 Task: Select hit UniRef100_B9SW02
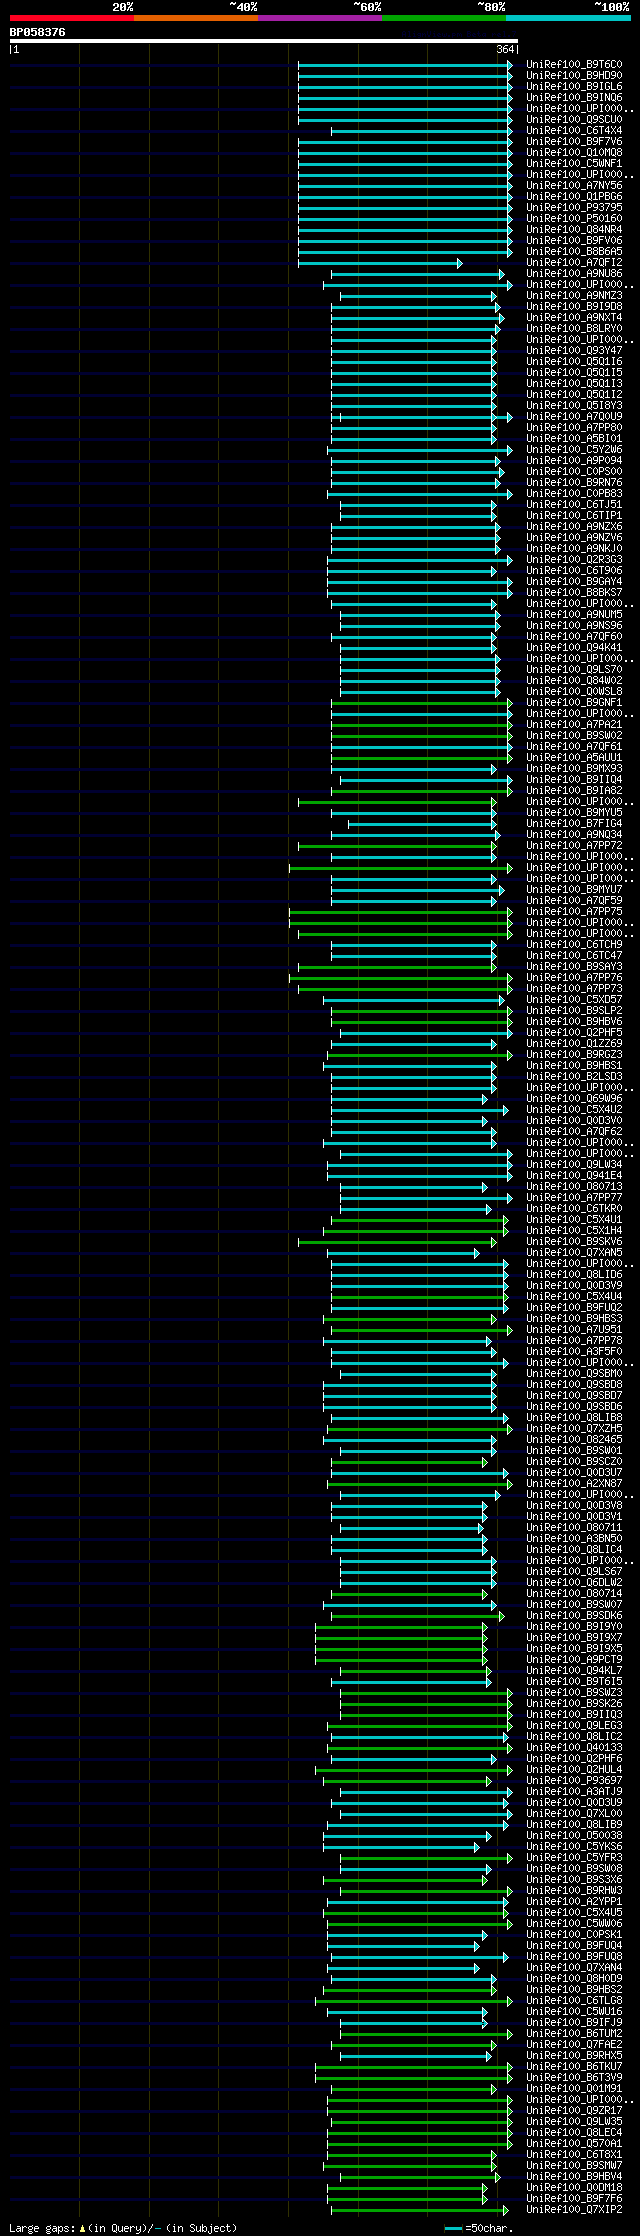(x=574, y=736)
